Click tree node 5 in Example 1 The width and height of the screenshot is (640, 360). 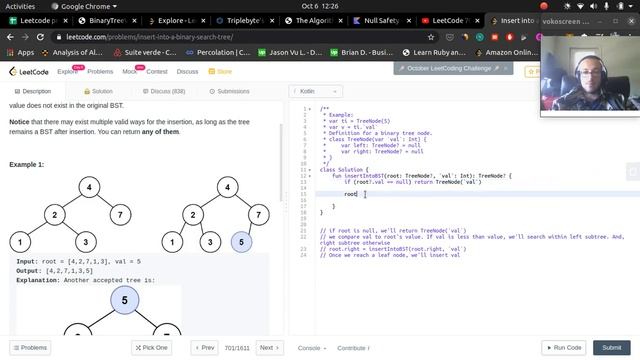(241, 242)
